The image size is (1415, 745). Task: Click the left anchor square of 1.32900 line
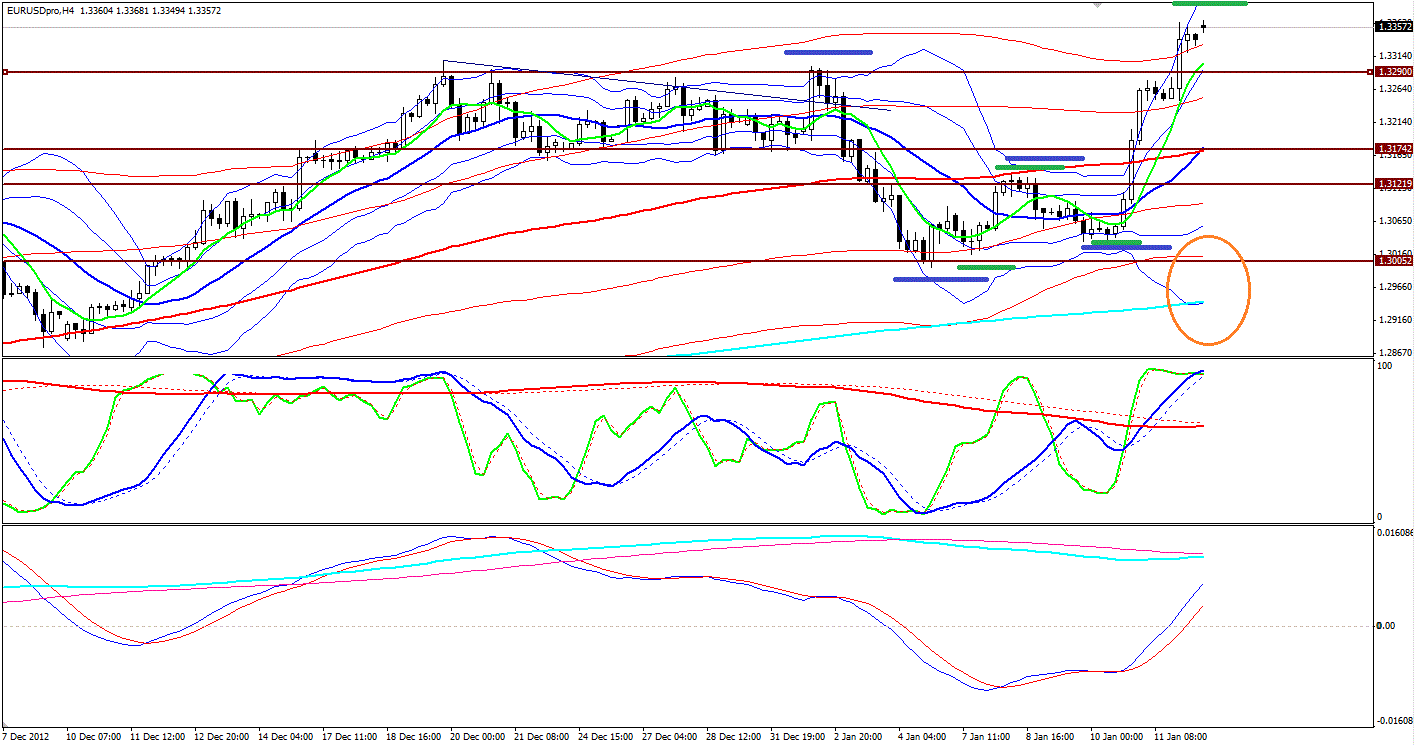pyautogui.click(x=6, y=72)
